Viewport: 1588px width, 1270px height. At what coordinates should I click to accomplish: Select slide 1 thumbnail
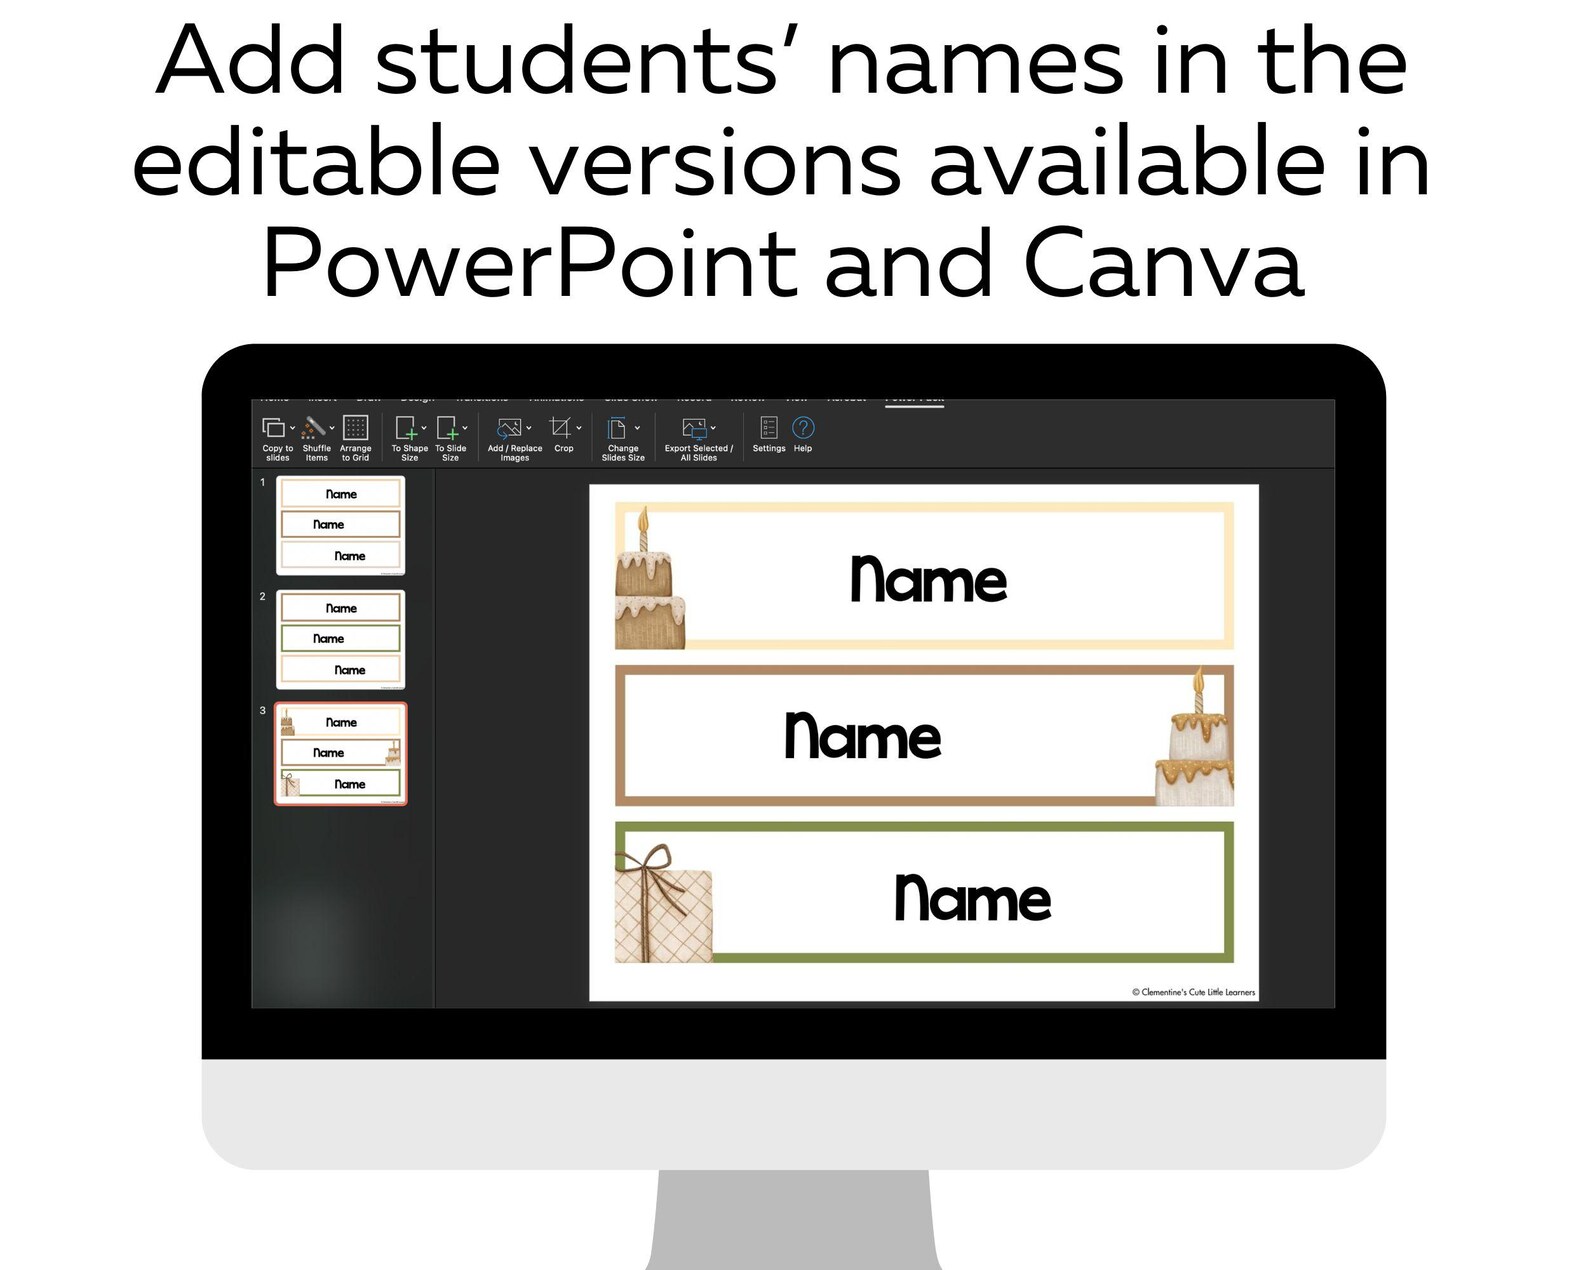341,525
